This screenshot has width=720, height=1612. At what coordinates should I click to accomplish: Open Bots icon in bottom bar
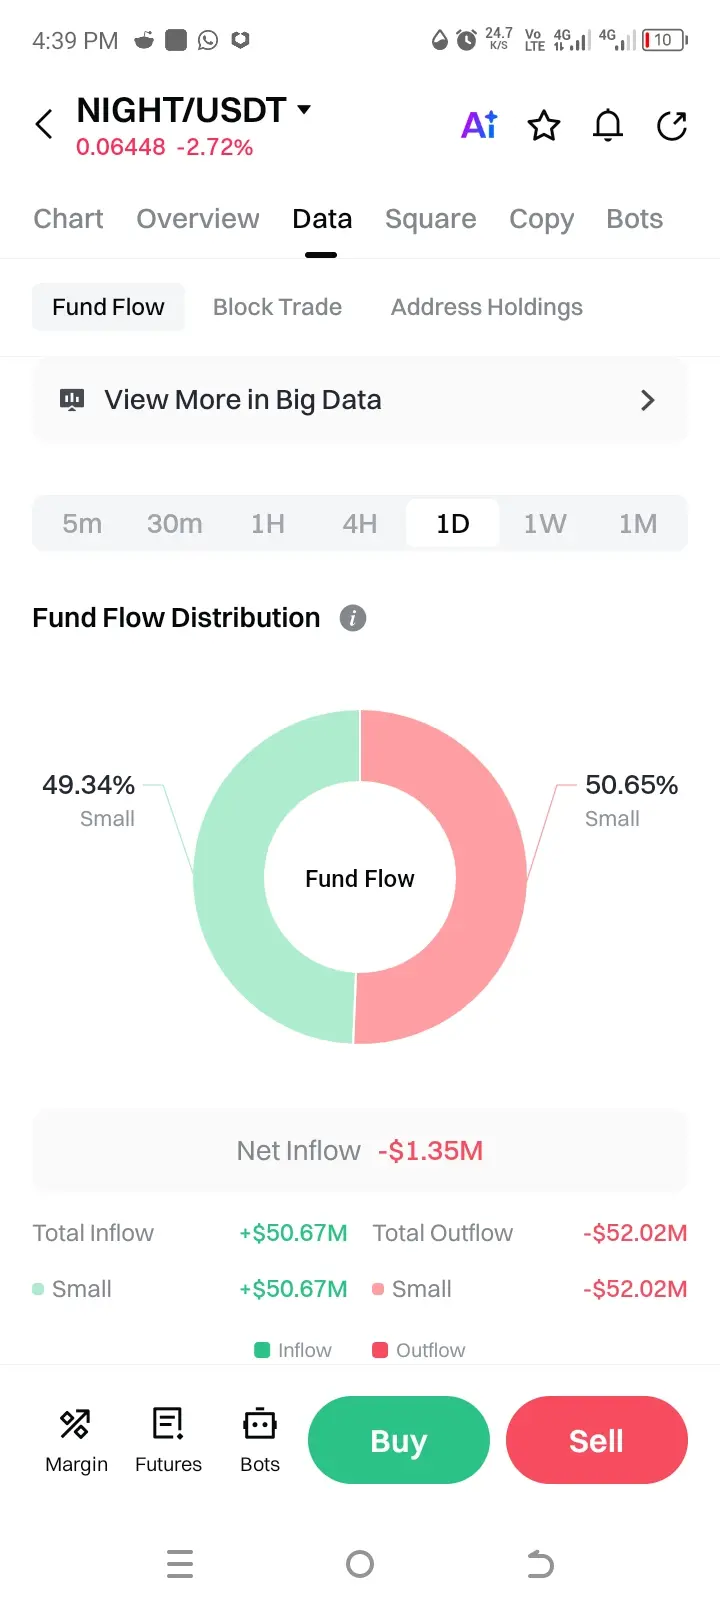(x=260, y=1440)
